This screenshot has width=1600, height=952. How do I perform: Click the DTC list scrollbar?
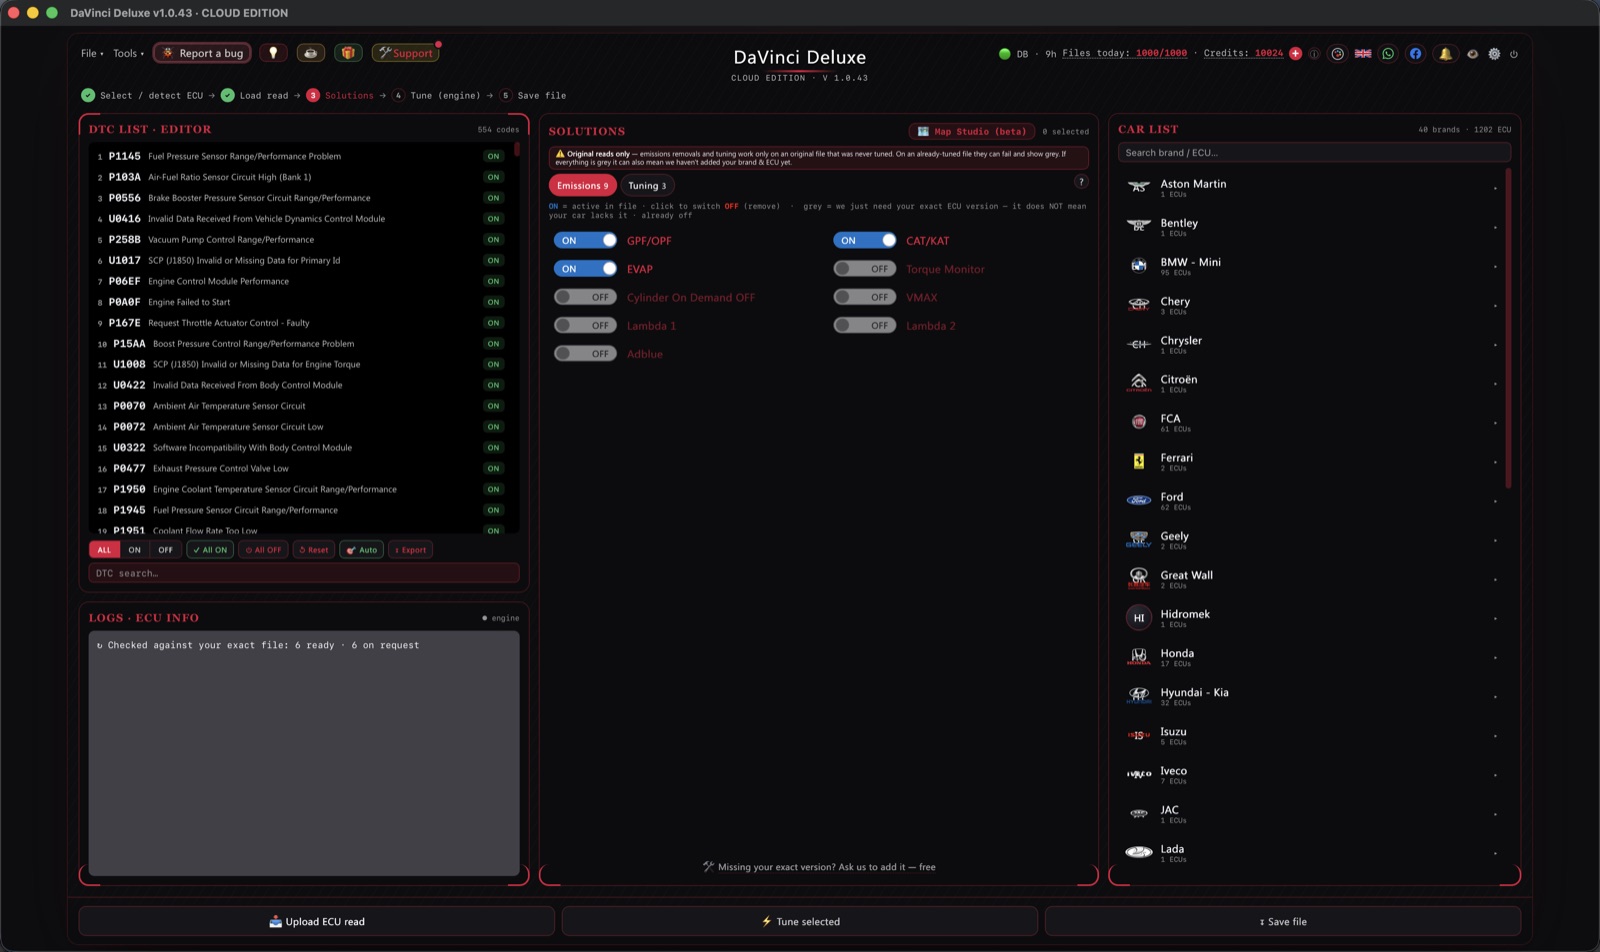[517, 149]
